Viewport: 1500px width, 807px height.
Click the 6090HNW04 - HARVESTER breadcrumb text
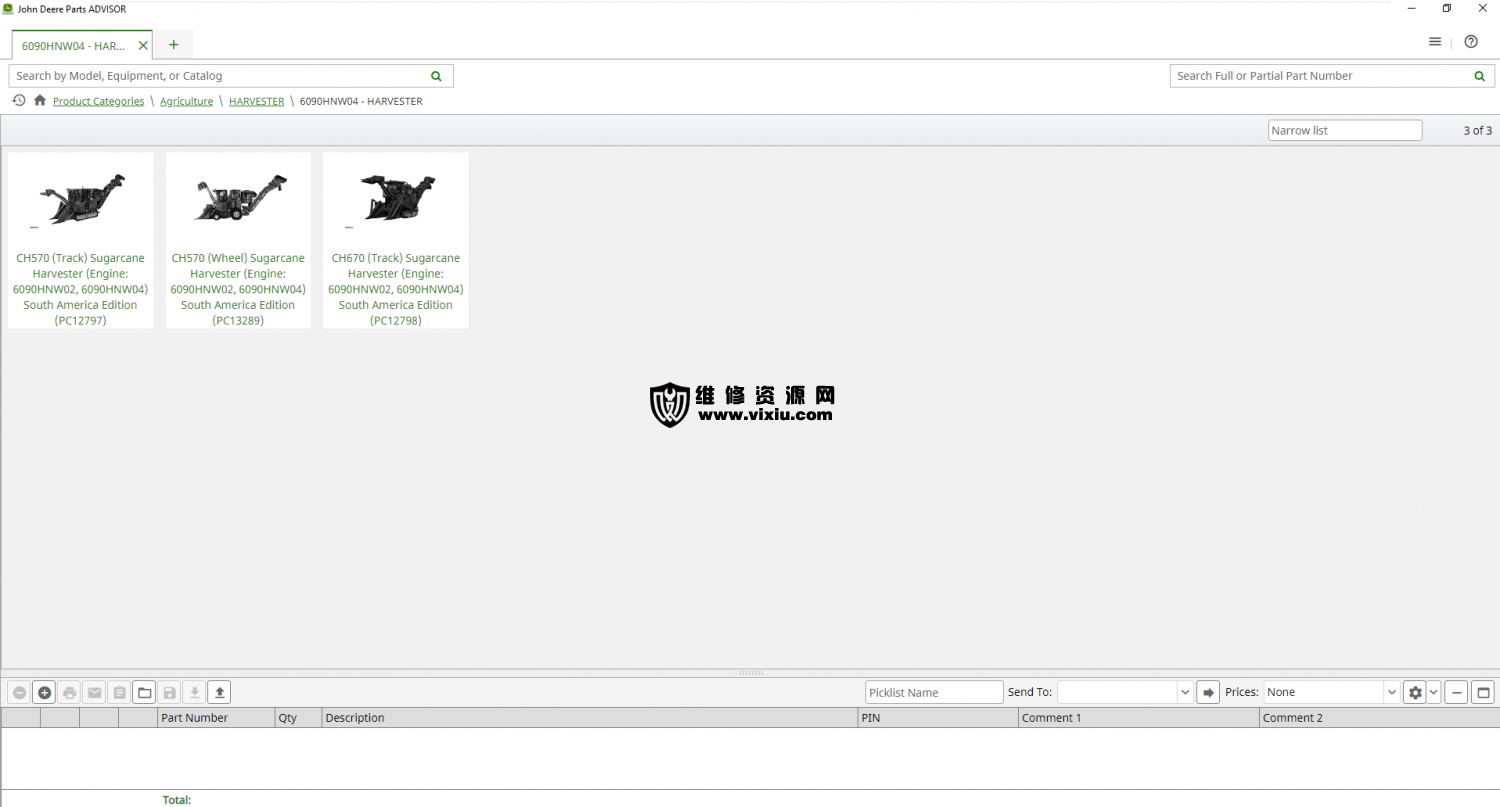pos(361,101)
